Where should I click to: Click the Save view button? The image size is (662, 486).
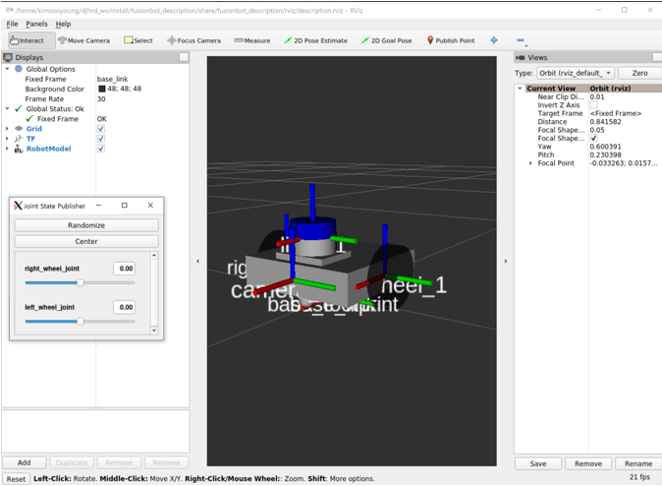(538, 464)
